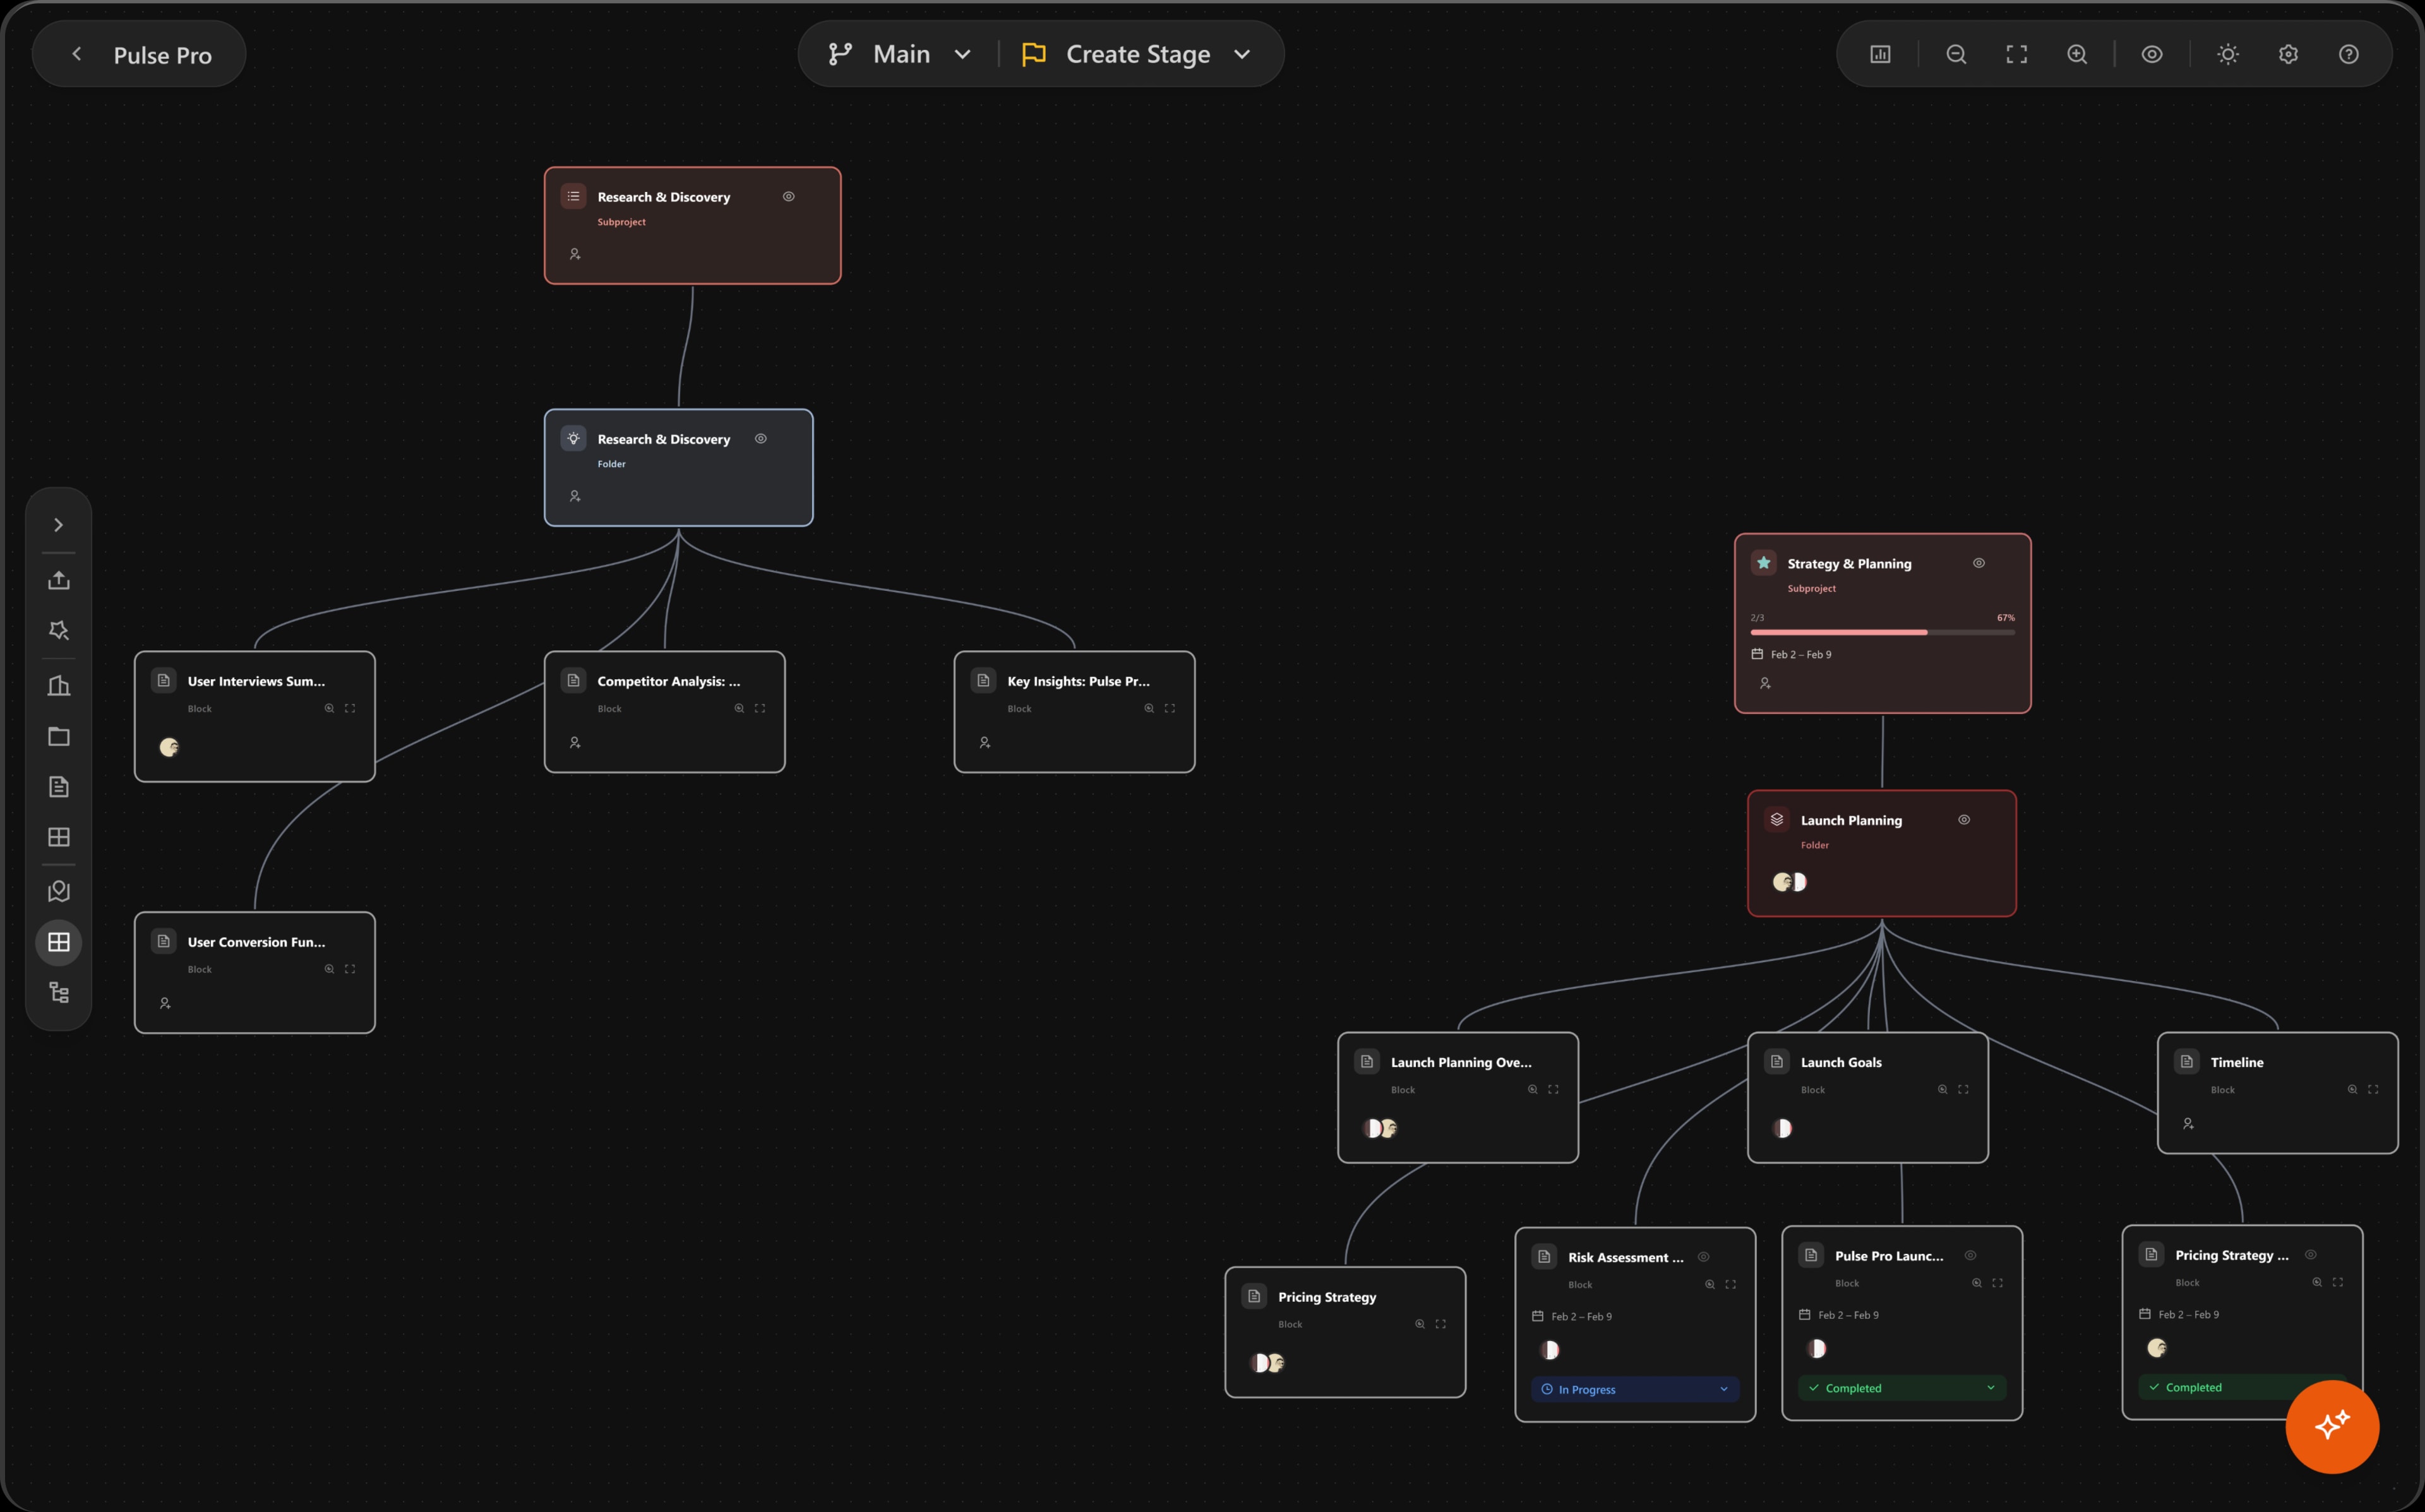The width and height of the screenshot is (2425, 1512).
Task: Open the AI assistant sparkle button
Action: pos(2332,1427)
